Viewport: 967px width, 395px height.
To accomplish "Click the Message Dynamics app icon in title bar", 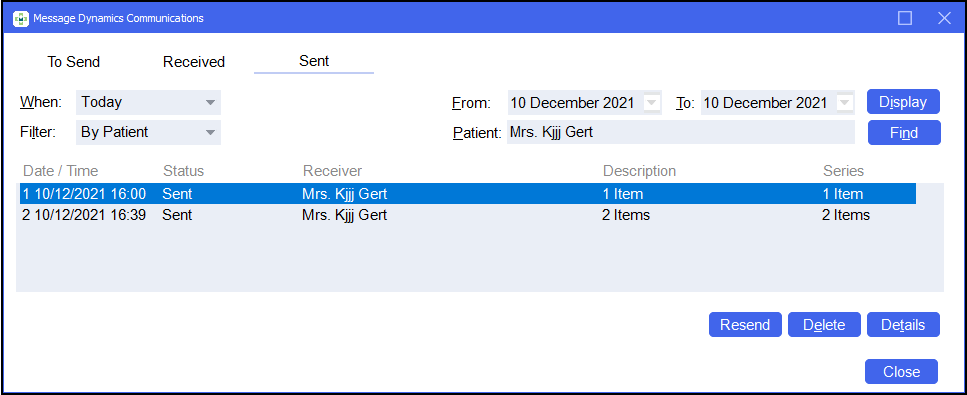I will click(x=20, y=19).
